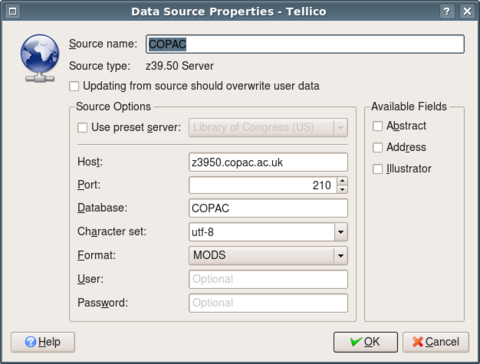Click the utf-8 character set text field
Viewport: 480px width, 364px height.
click(x=261, y=232)
